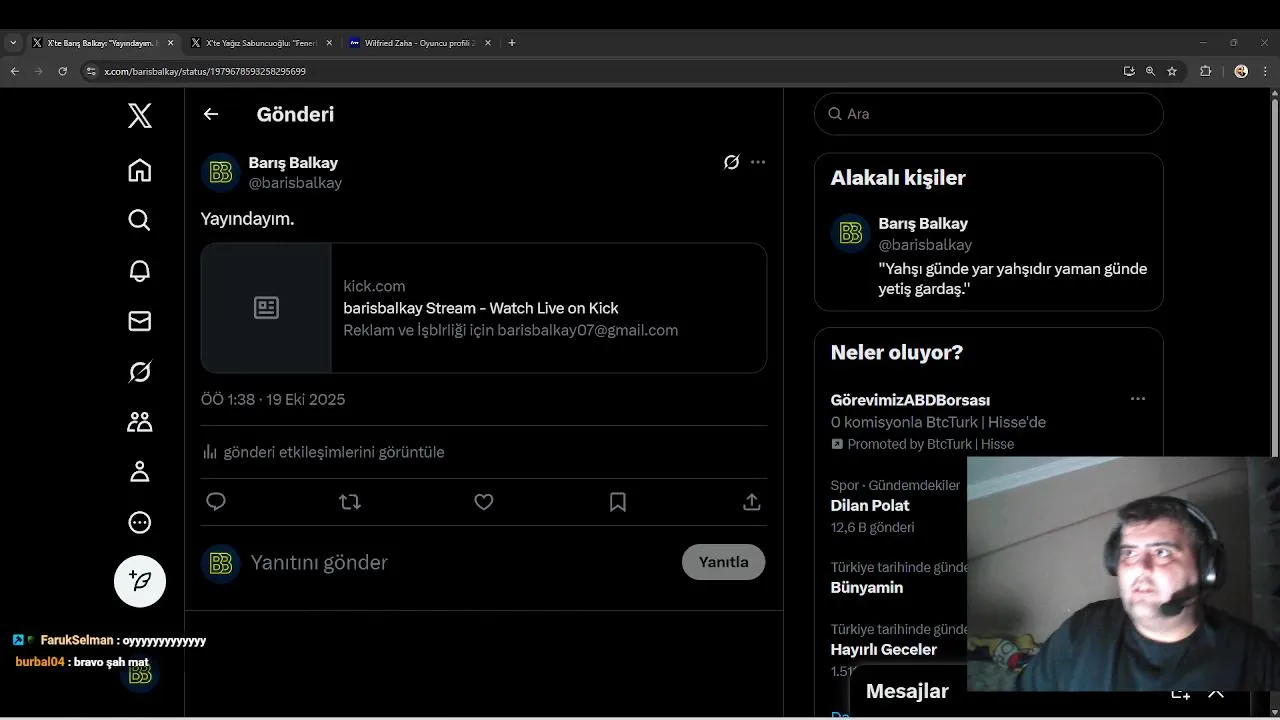Open the browser three-dot menu
Screen dimensions: 1280x720
1265,71
